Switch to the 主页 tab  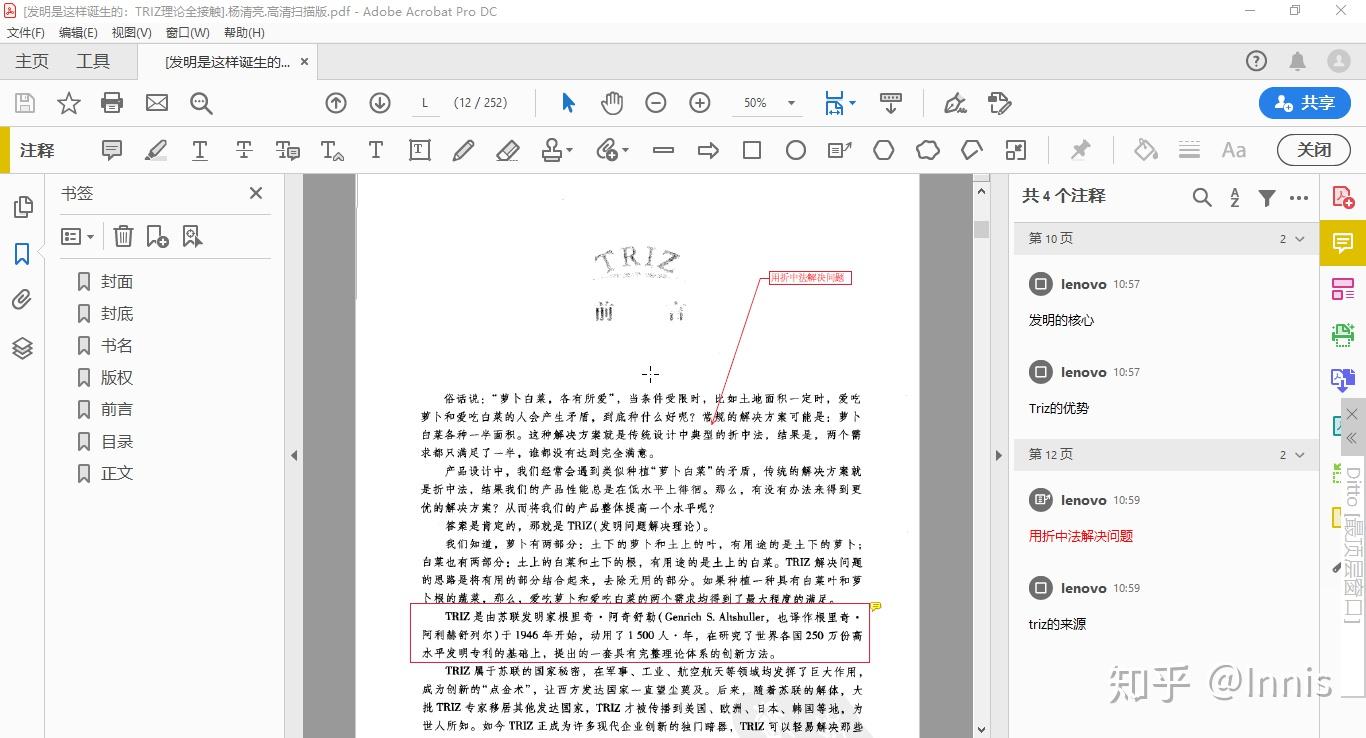(x=33, y=60)
